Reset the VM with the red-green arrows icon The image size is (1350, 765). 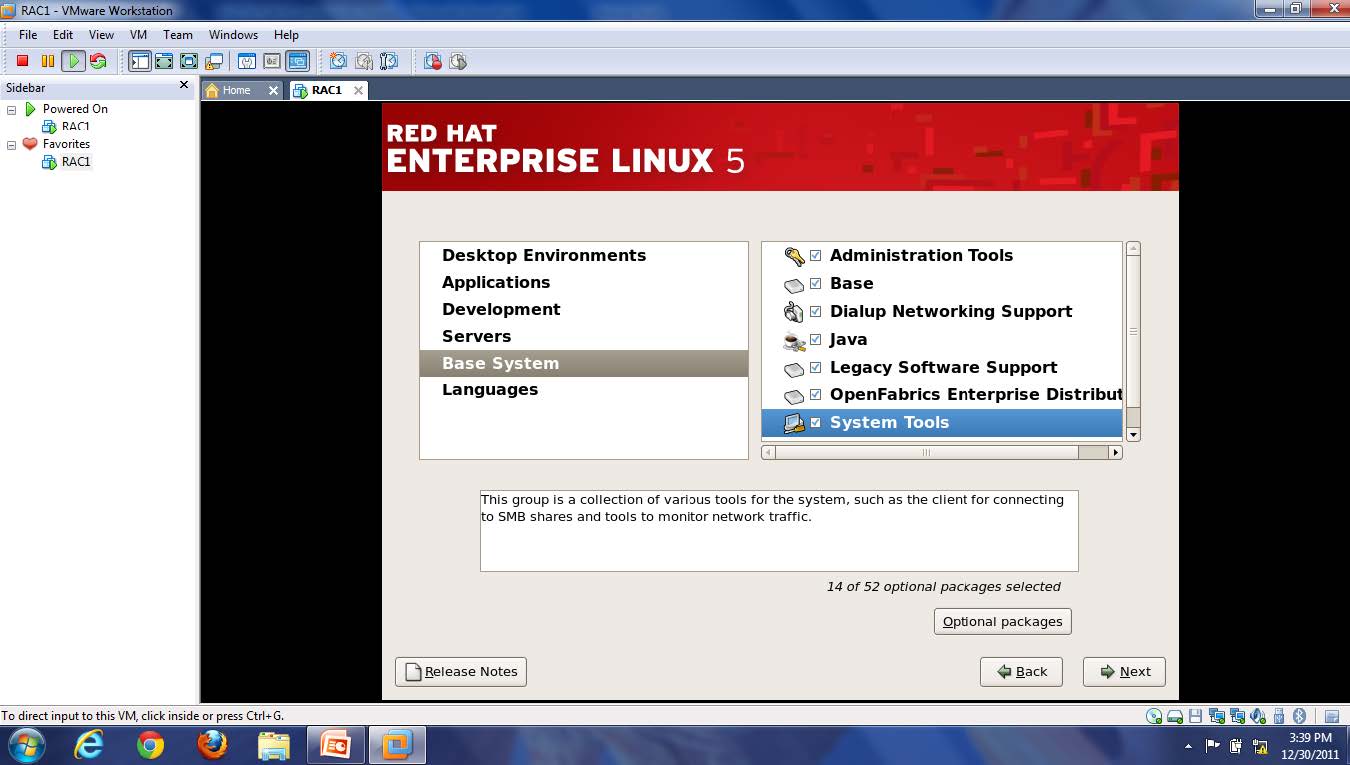click(98, 61)
